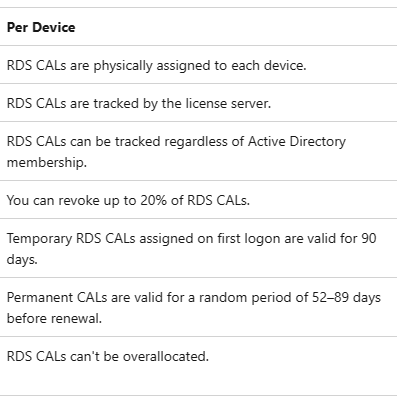This screenshot has height=396, width=397.
Task: Click the word 'overallocated.'
Action: pyautogui.click(x=166, y=356)
